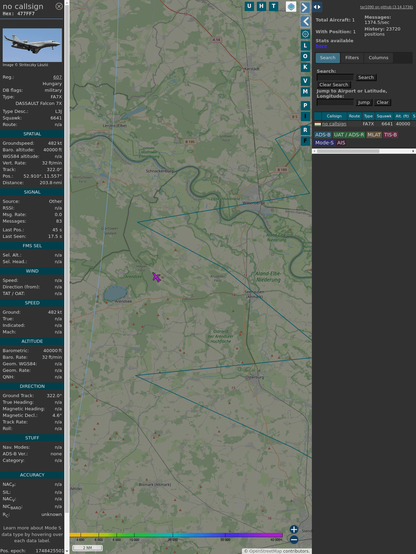Sort table by Squawk column

pos(384,116)
